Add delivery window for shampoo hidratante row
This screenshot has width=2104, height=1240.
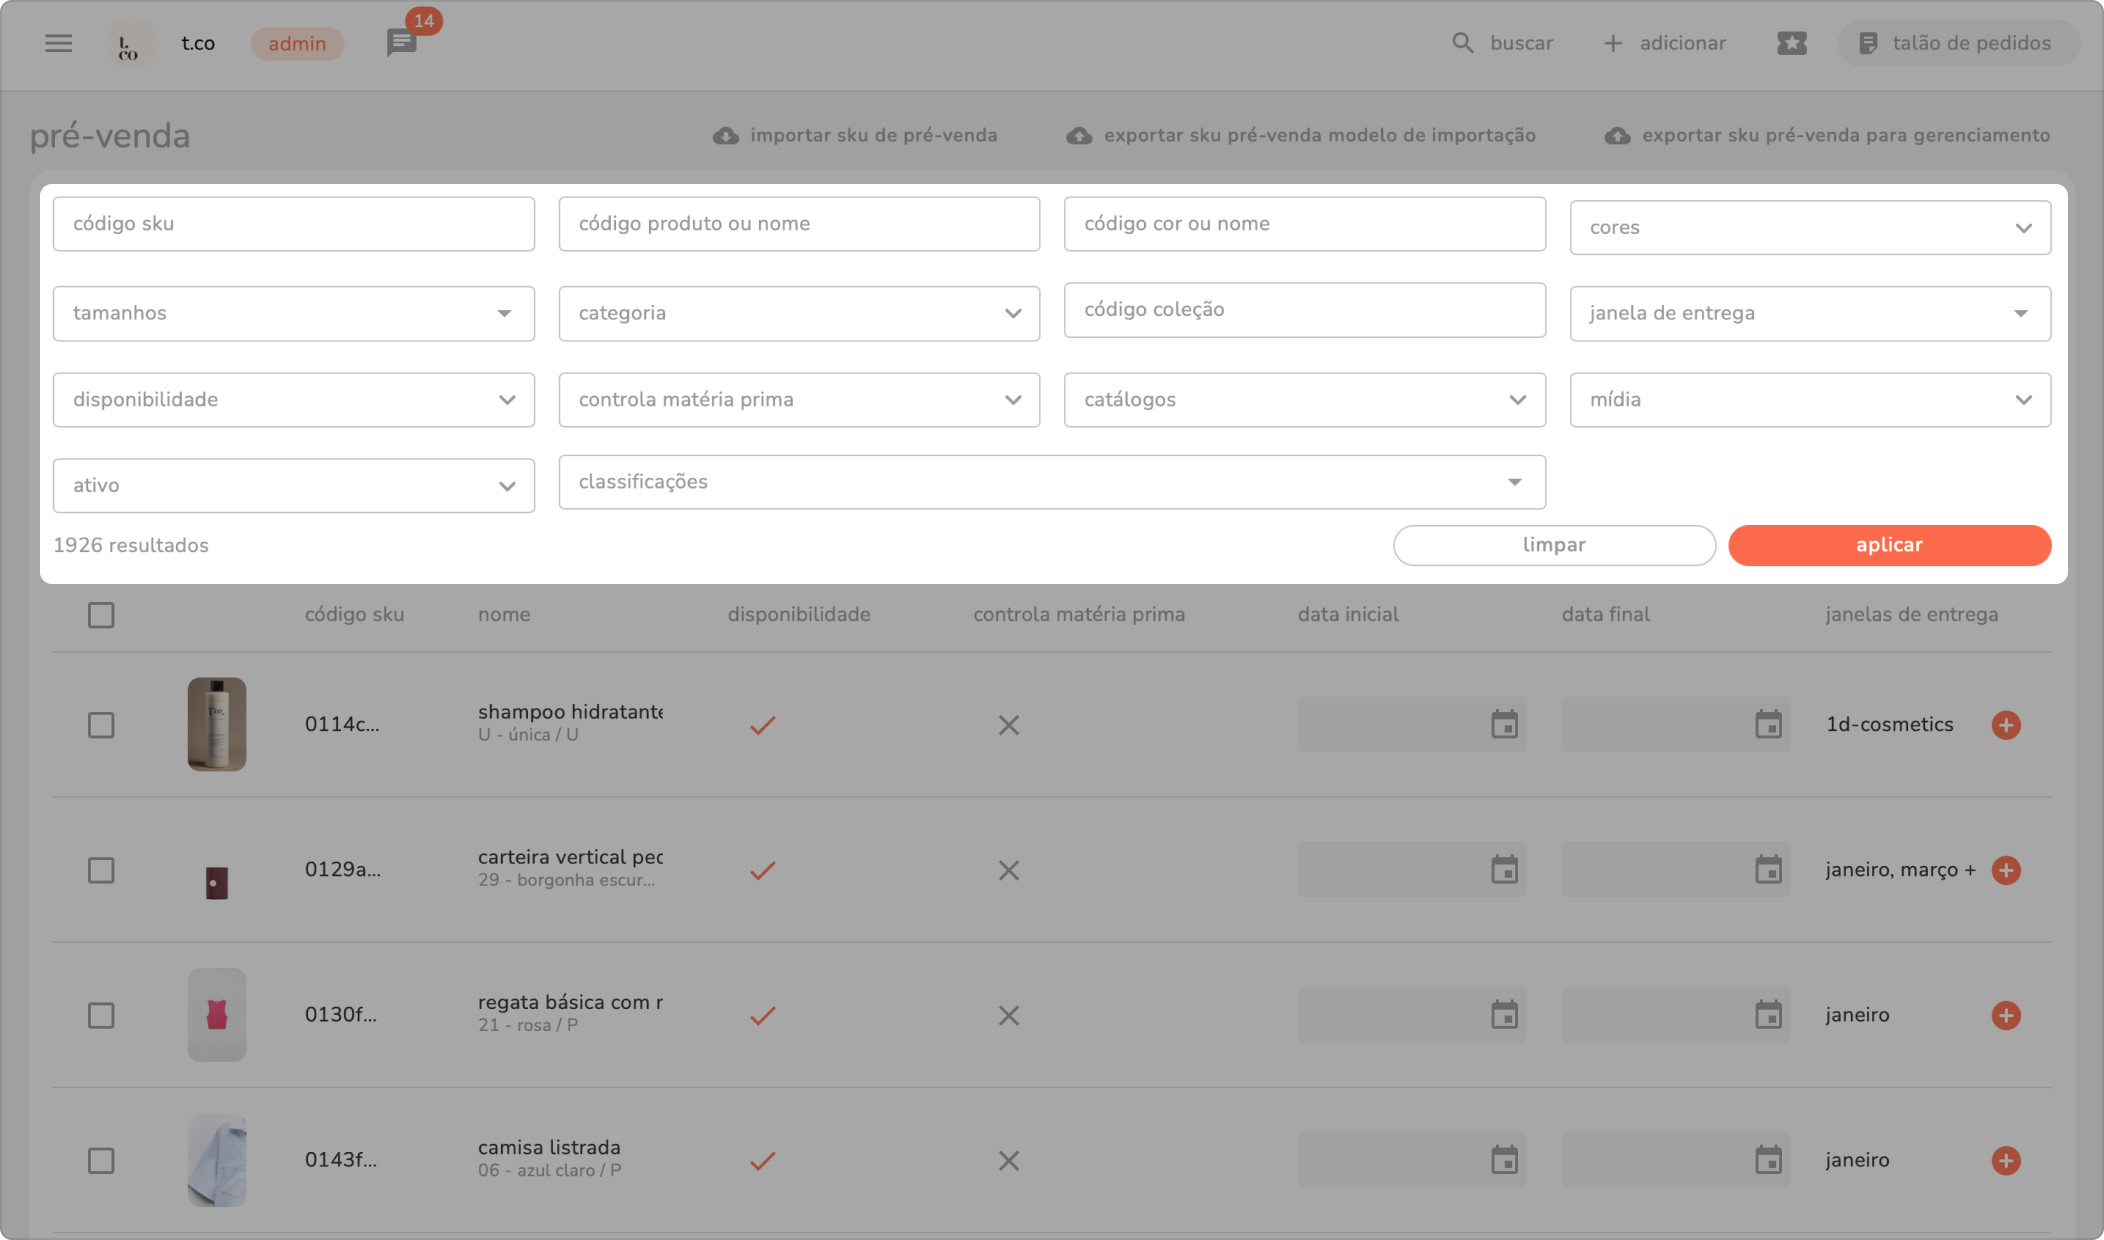(2005, 725)
